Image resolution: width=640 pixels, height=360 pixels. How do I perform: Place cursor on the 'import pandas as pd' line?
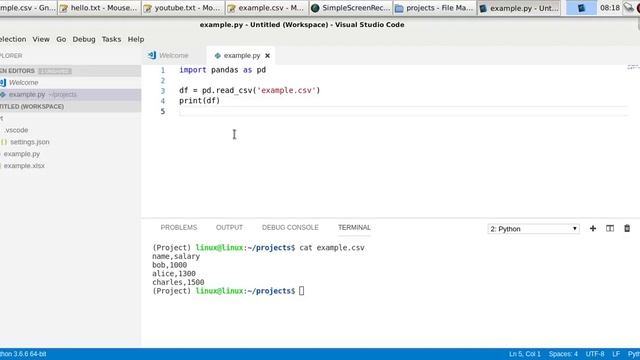point(222,70)
